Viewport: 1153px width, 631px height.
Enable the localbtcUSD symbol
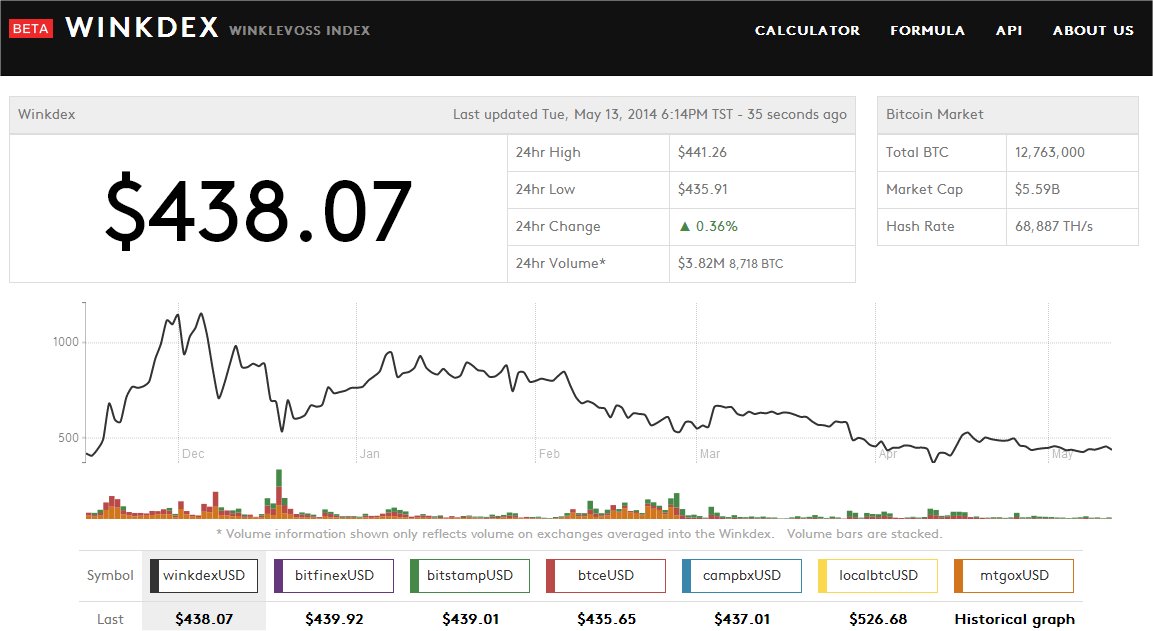point(878,575)
